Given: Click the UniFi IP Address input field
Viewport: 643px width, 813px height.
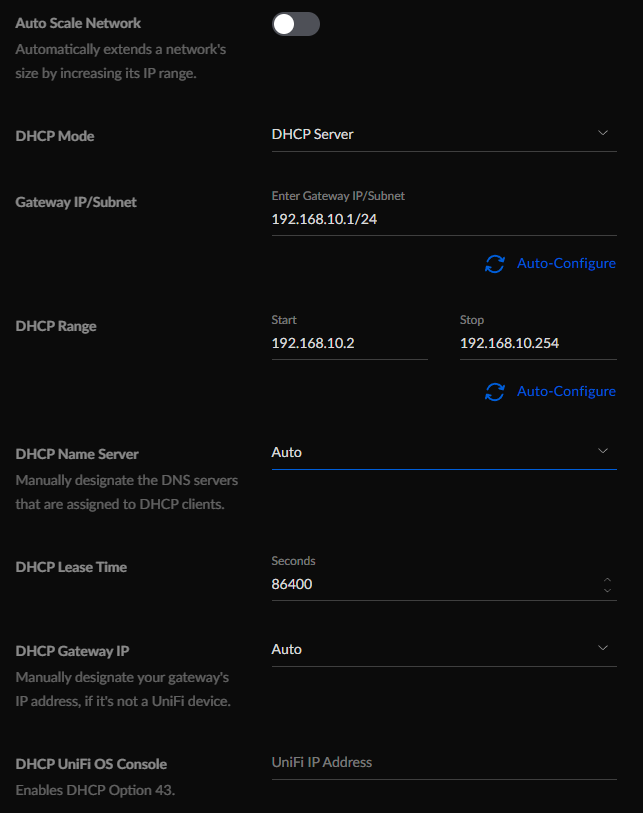Looking at the screenshot, I should pos(444,763).
